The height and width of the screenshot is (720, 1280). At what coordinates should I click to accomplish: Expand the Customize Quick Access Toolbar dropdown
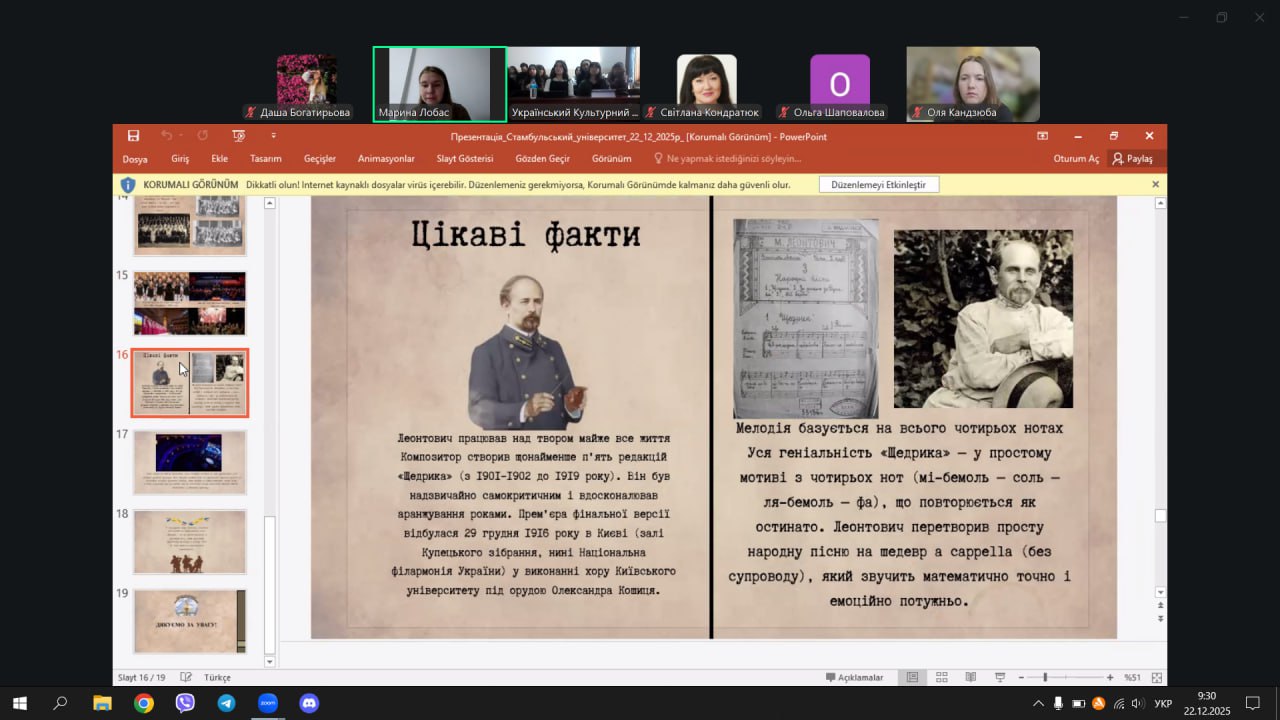click(x=273, y=136)
